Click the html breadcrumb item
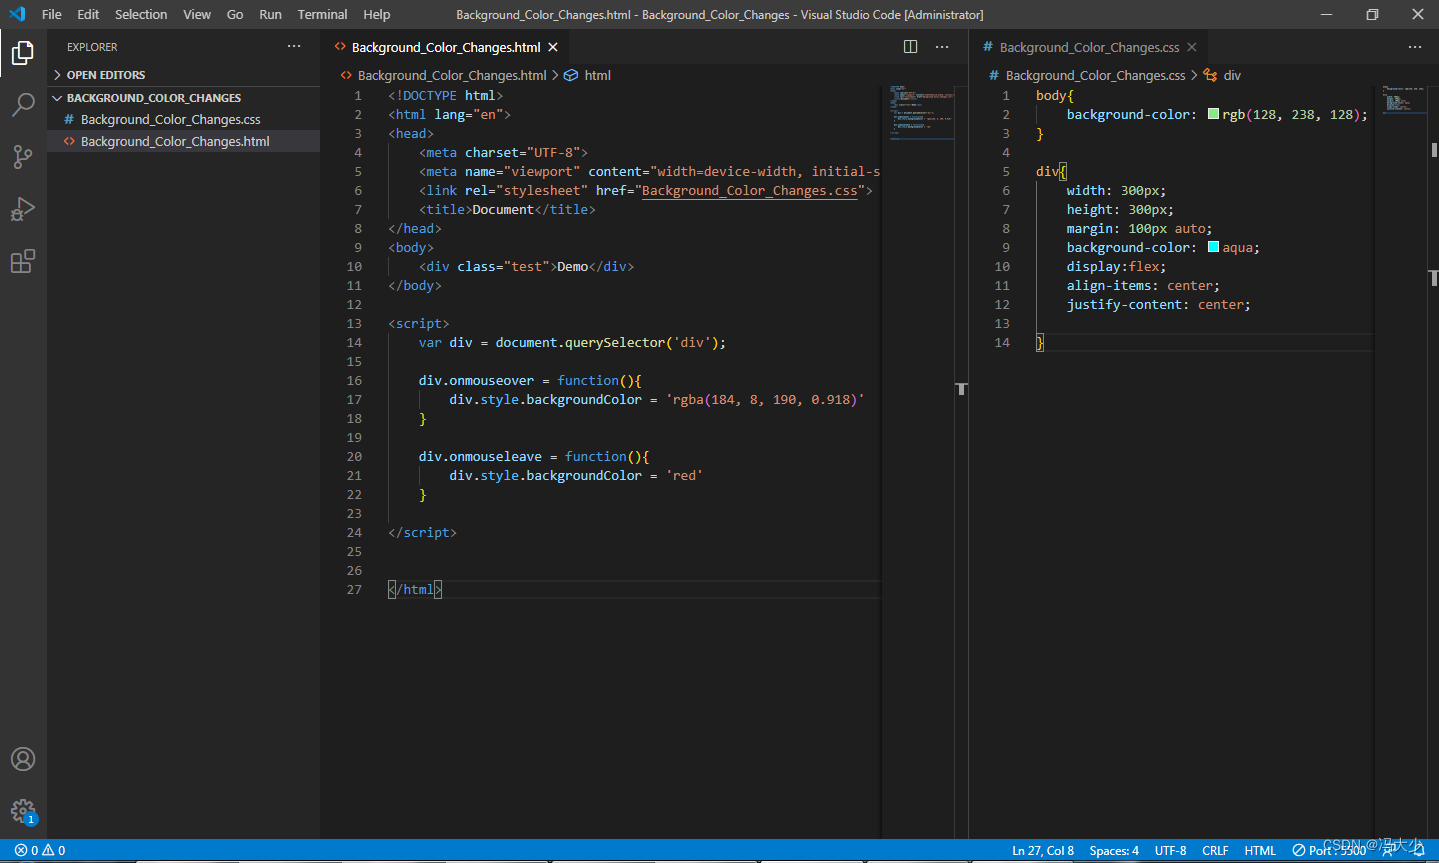The width and height of the screenshot is (1439, 863). 597,75
